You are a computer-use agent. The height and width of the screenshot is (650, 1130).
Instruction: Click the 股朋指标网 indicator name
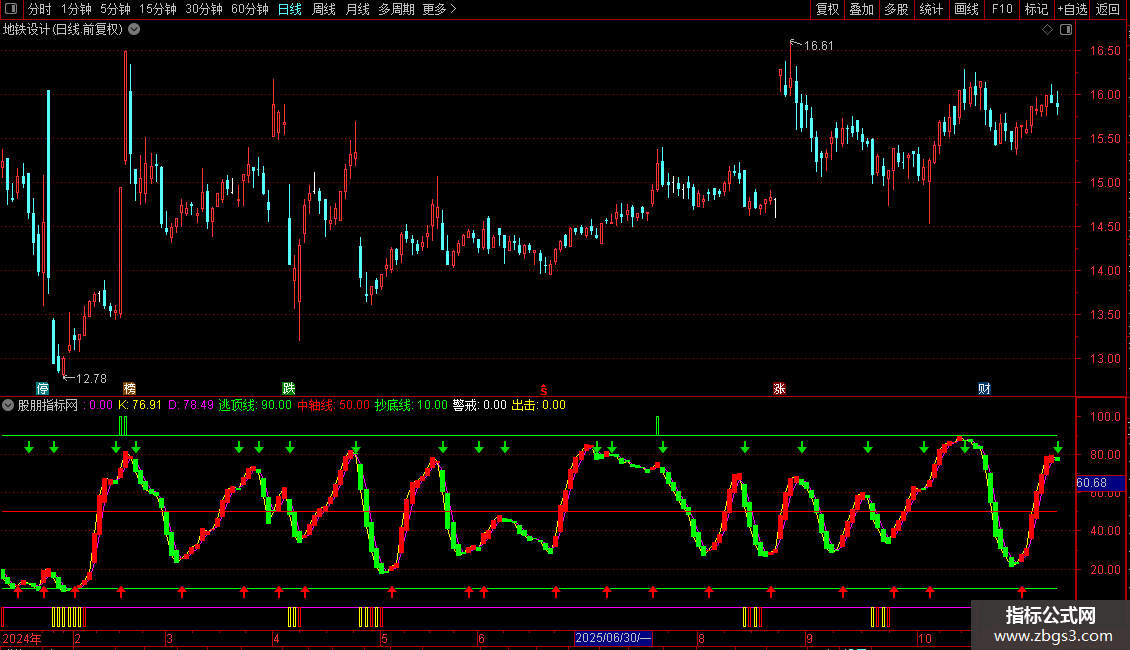click(x=48, y=405)
